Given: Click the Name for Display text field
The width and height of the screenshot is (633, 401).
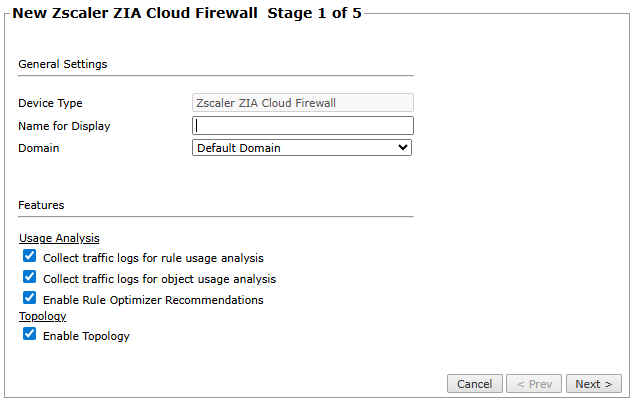Looking at the screenshot, I should [x=302, y=126].
